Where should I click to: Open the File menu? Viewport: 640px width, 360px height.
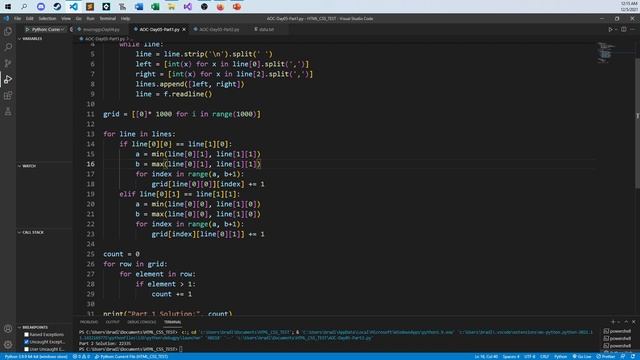(x=18, y=18)
